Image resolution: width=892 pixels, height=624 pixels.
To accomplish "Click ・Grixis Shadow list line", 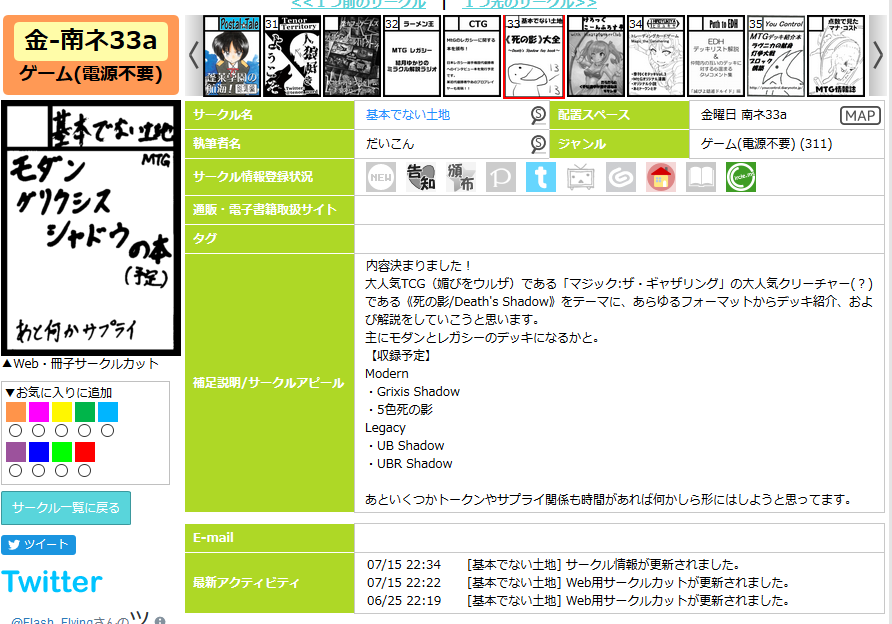I will [x=412, y=391].
